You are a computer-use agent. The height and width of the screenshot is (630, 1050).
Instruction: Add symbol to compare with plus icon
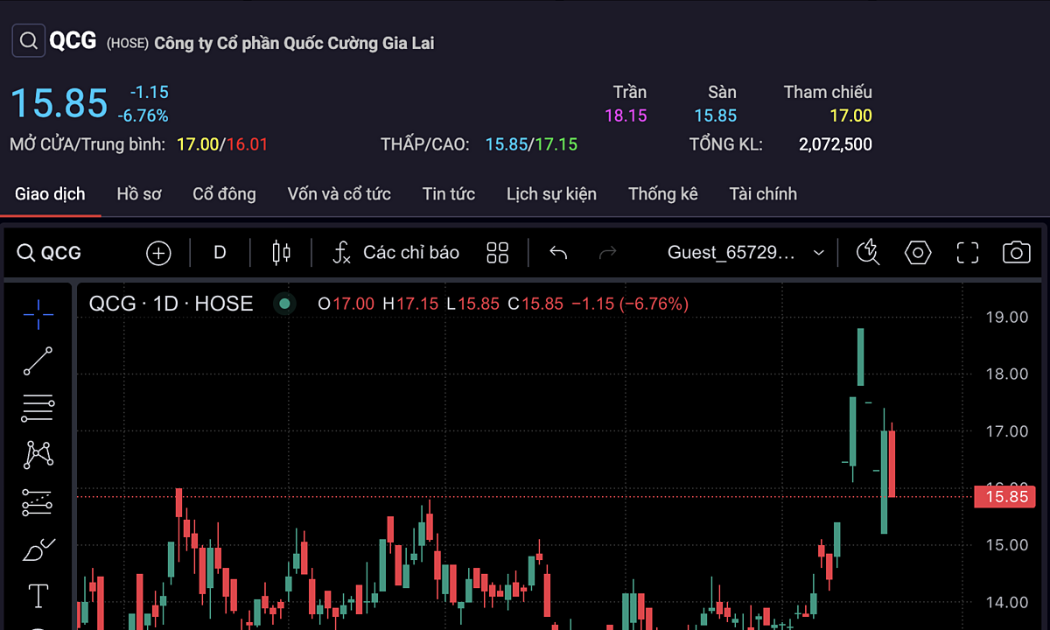click(159, 253)
